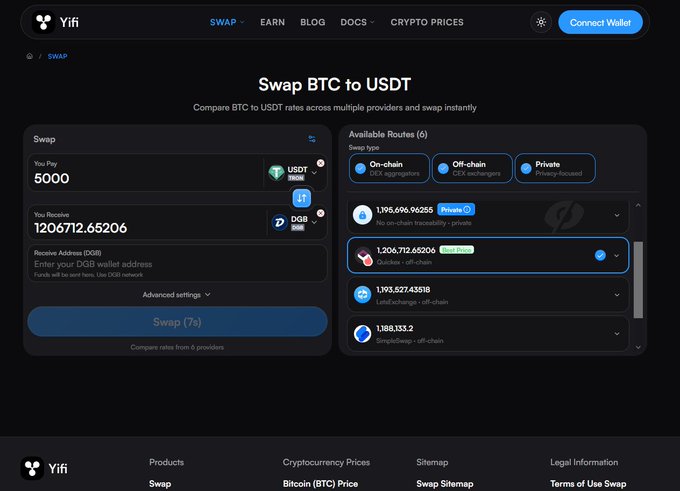The height and width of the screenshot is (491, 680).
Task: Open the Swap Sitemap link
Action: 445,484
